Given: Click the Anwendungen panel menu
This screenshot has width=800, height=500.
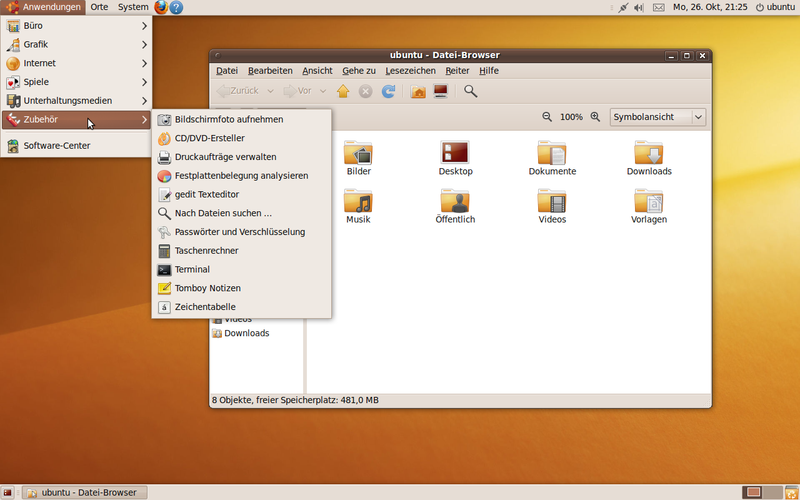Looking at the screenshot, I should (43, 7).
